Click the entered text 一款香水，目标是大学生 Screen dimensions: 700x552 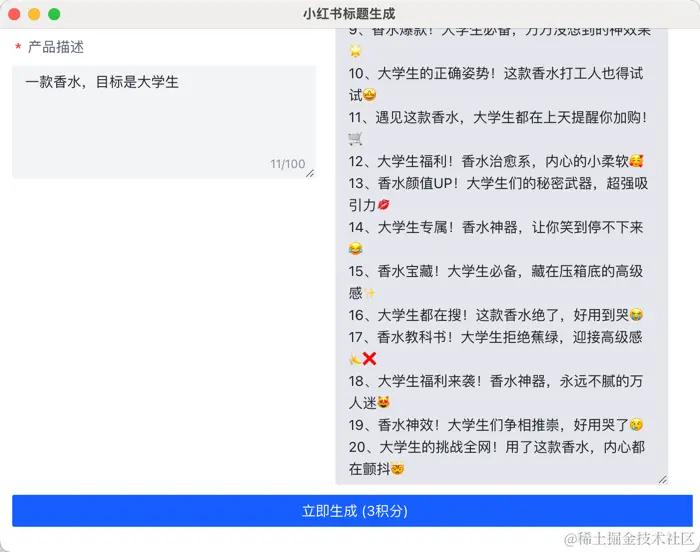pos(102,82)
